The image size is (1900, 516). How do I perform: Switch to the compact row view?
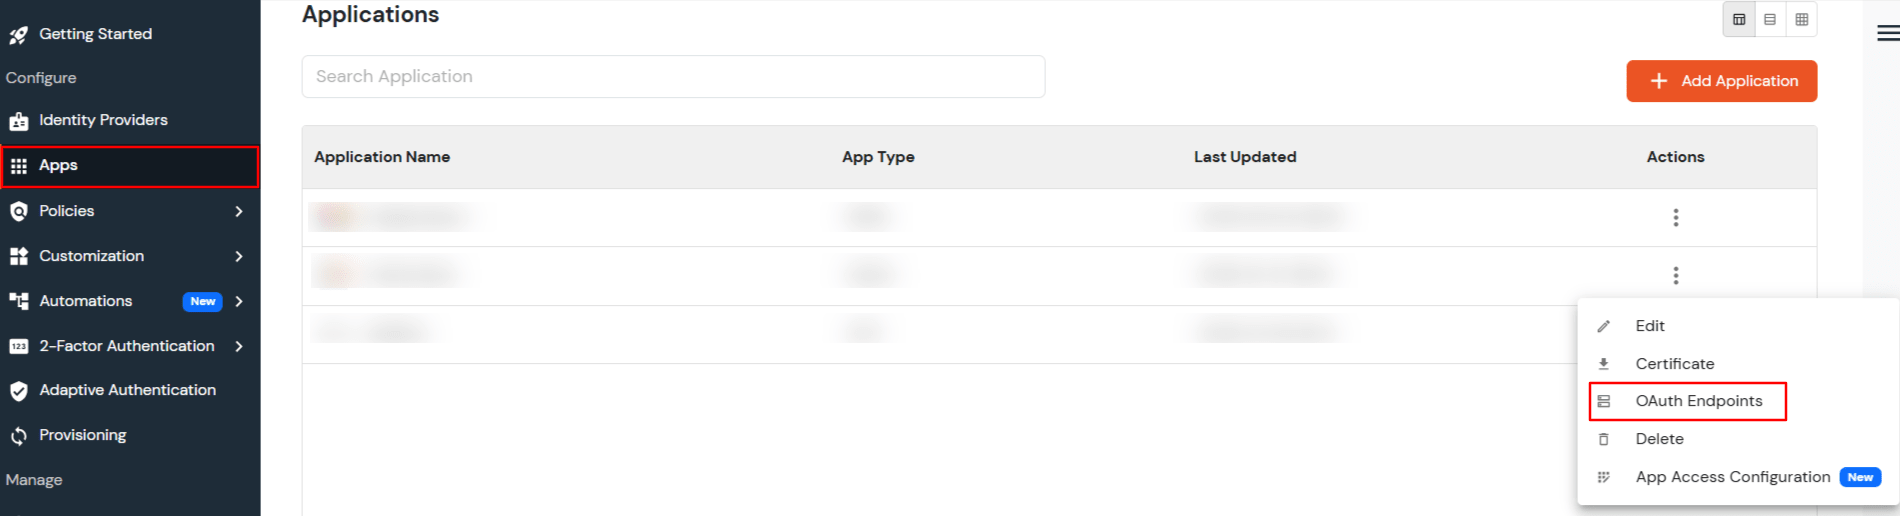pos(1770,20)
